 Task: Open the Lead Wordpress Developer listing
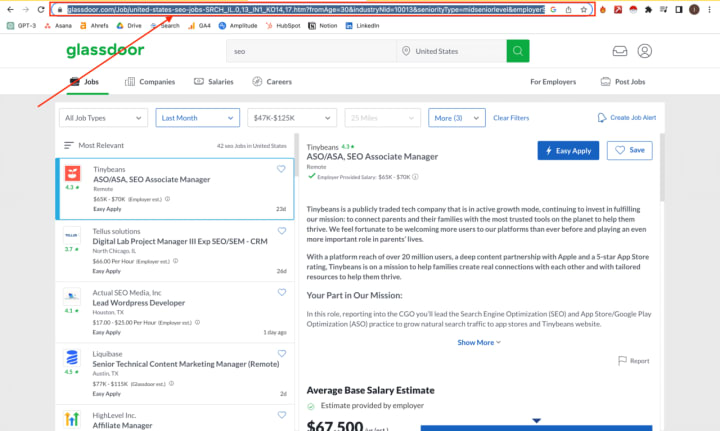(139, 303)
